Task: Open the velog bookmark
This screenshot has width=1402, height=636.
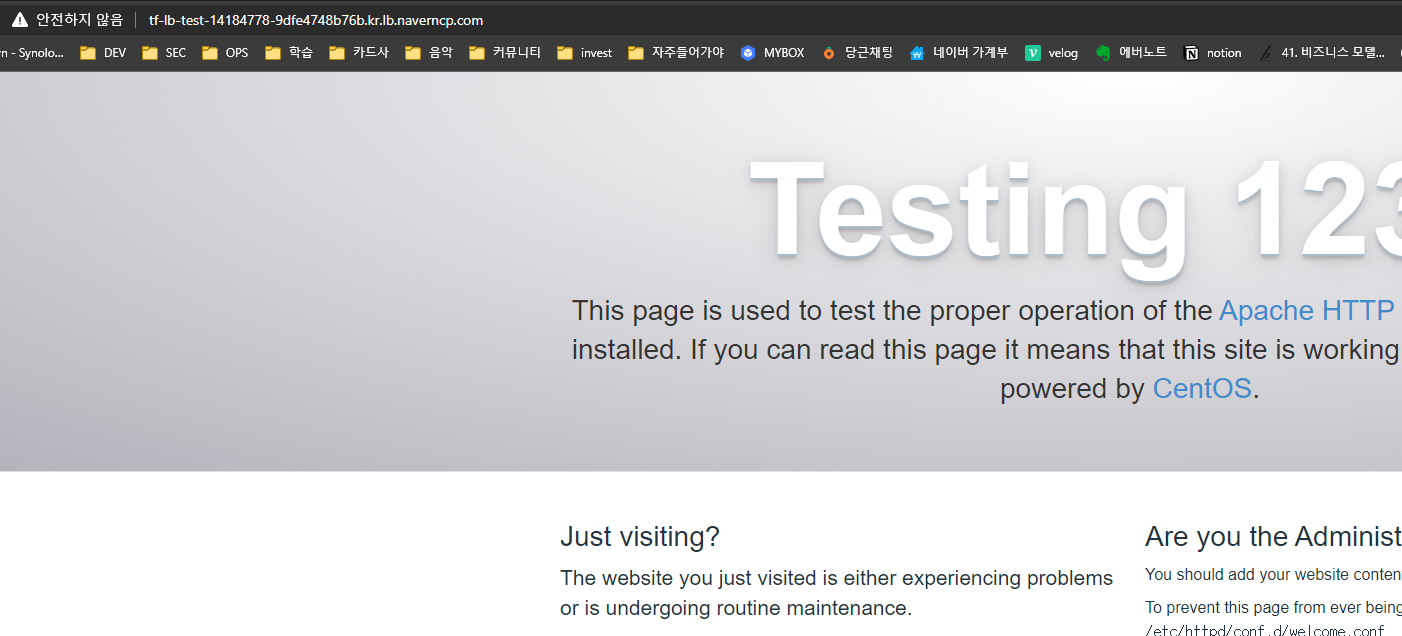Action: (1051, 53)
